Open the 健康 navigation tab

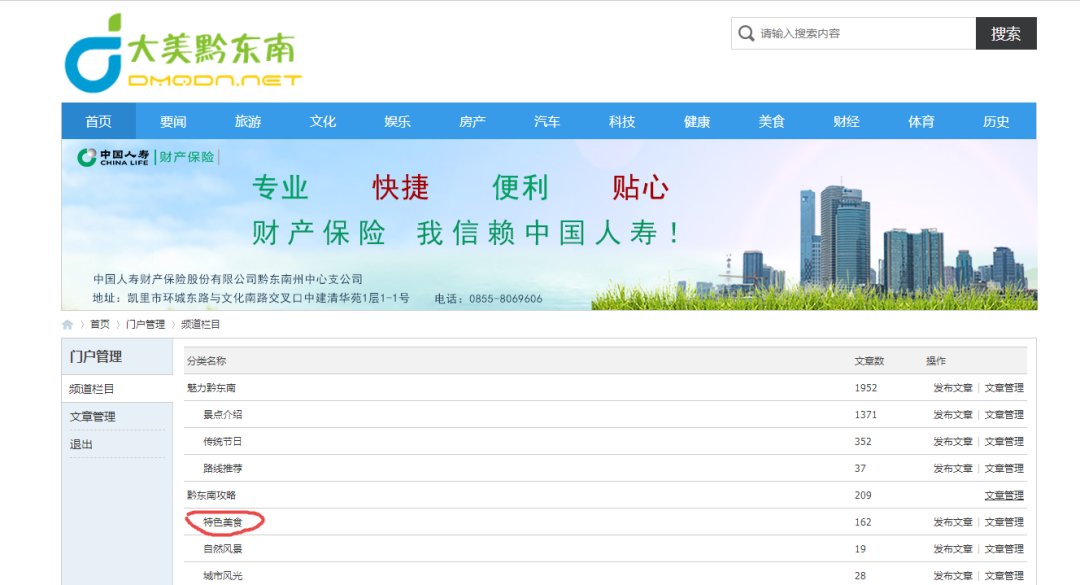[697, 121]
